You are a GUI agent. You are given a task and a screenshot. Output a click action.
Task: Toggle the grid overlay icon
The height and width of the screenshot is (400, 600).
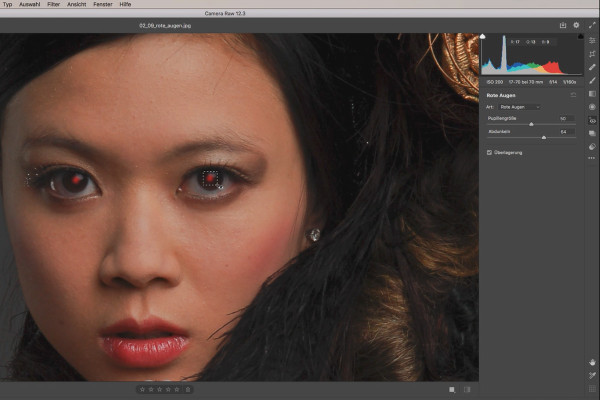click(x=592, y=389)
